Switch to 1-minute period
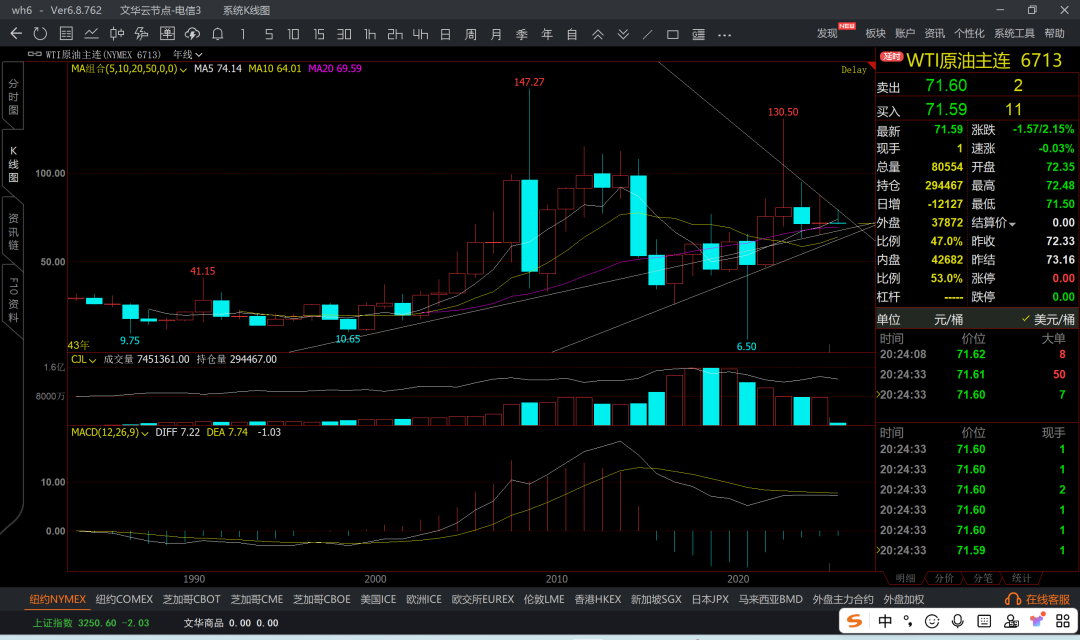 (242, 34)
